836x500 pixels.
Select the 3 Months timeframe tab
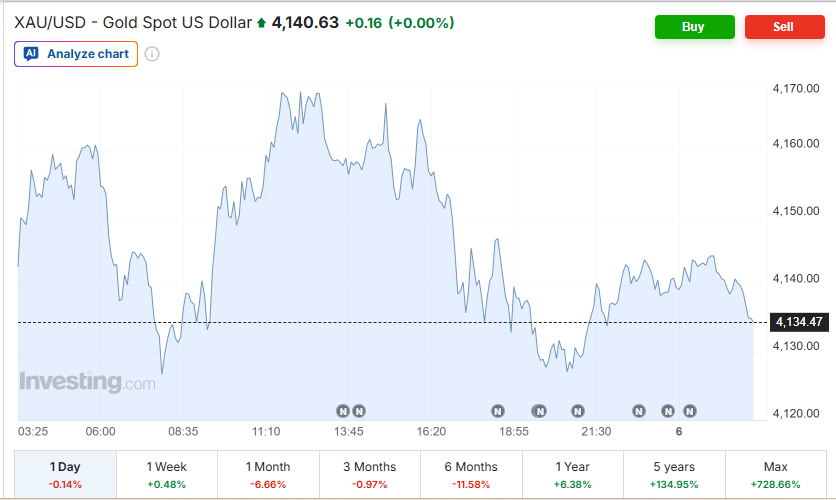369,474
